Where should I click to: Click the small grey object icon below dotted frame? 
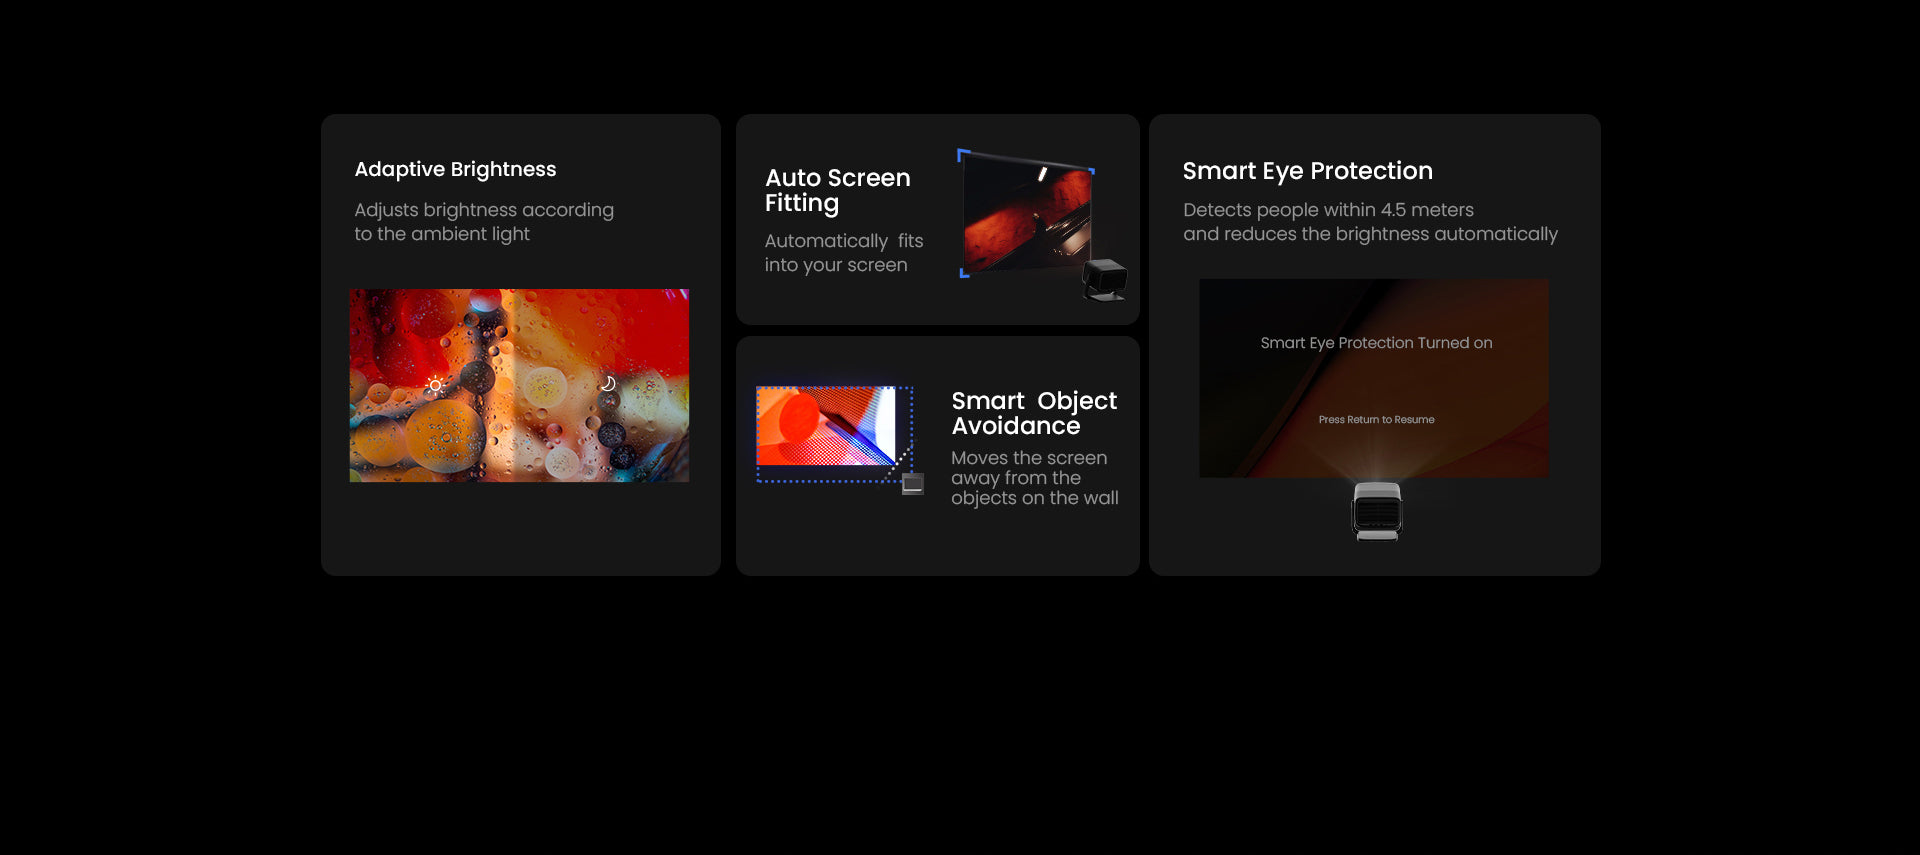click(912, 484)
